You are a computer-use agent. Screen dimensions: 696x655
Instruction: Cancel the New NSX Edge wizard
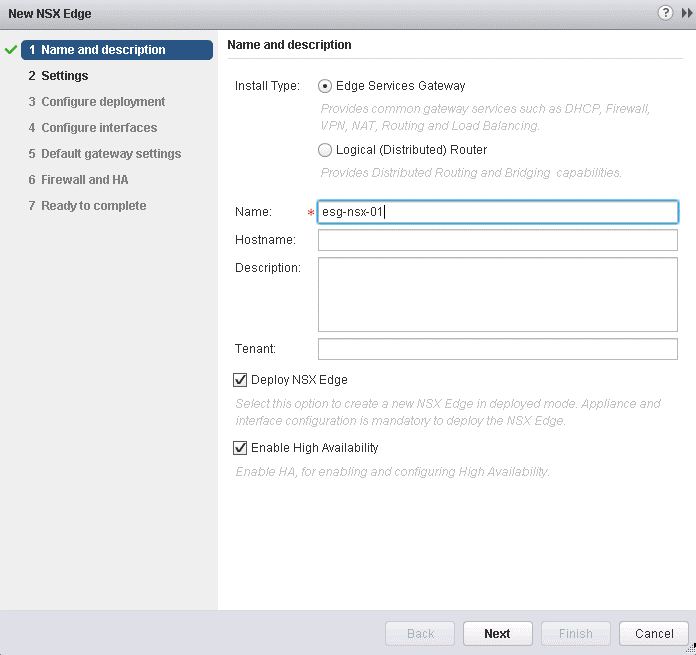tap(654, 633)
